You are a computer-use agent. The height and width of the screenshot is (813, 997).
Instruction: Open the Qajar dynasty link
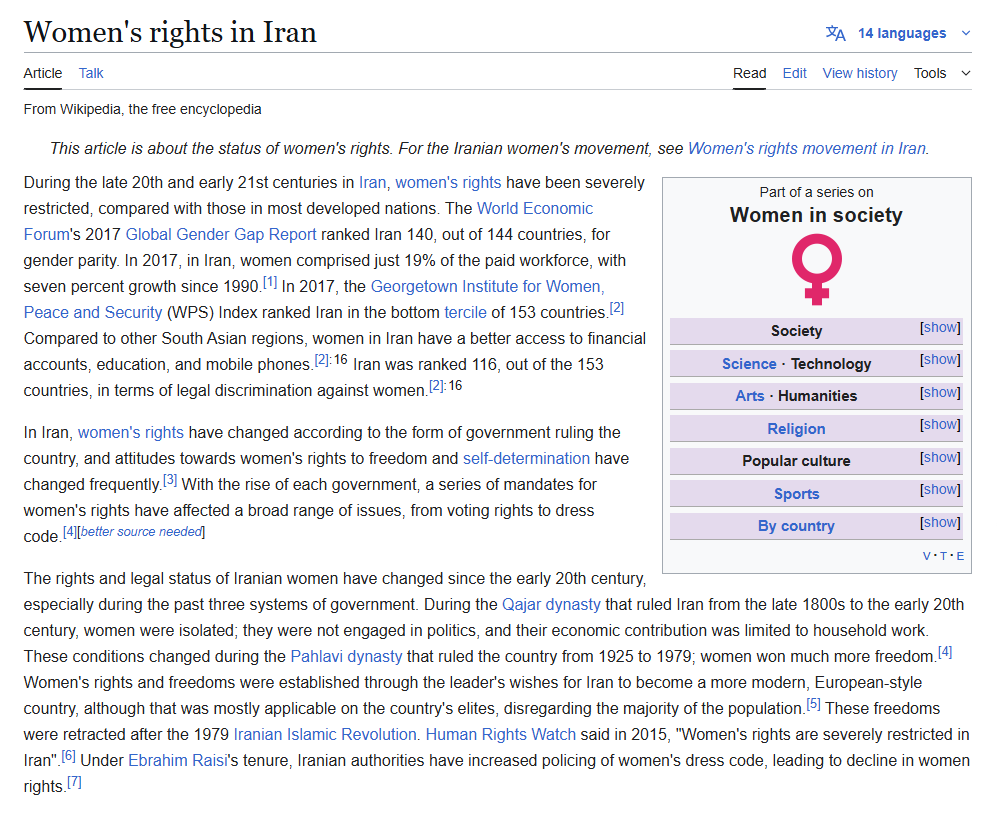551,605
